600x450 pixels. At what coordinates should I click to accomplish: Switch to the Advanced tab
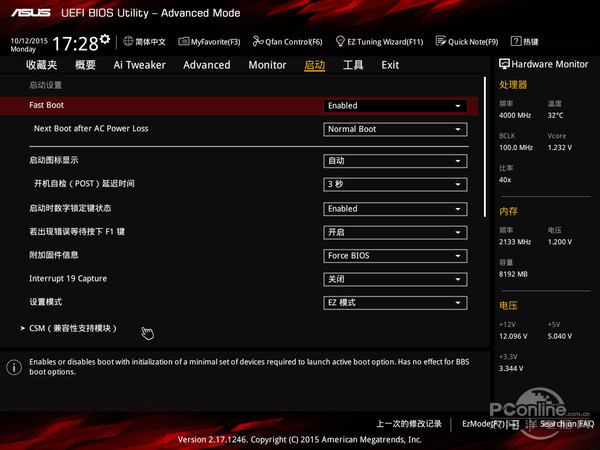pyautogui.click(x=207, y=65)
